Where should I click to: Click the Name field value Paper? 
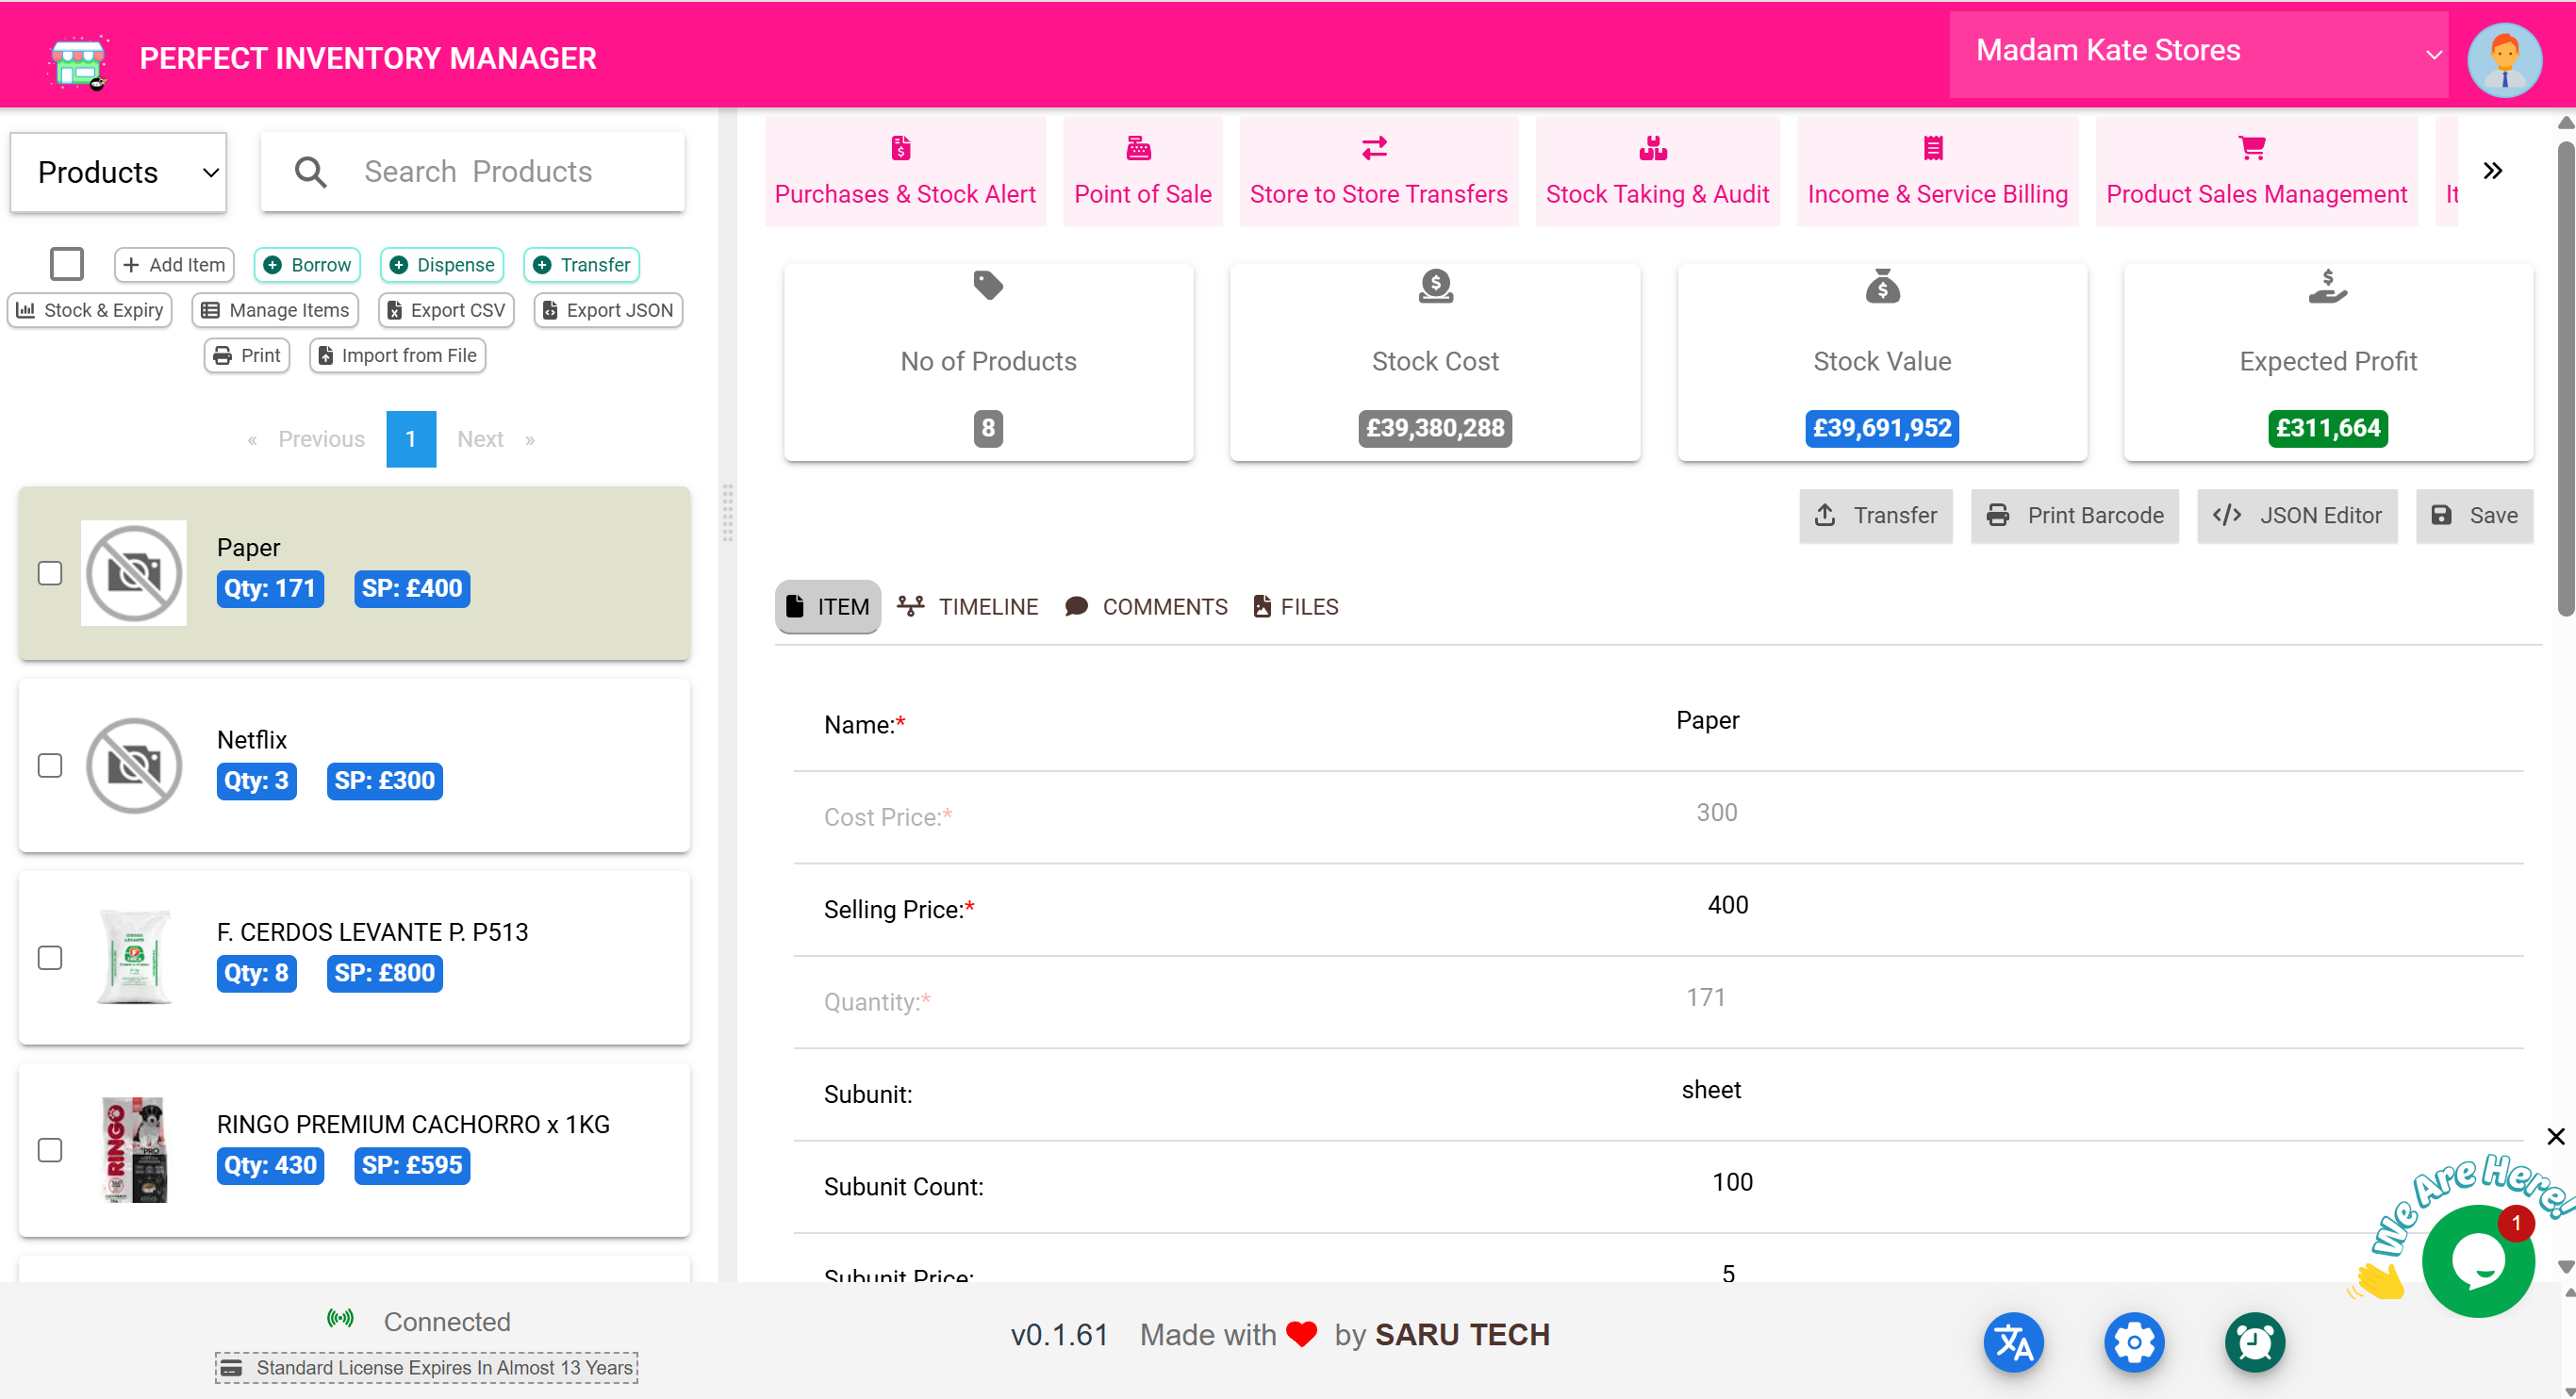click(1707, 720)
